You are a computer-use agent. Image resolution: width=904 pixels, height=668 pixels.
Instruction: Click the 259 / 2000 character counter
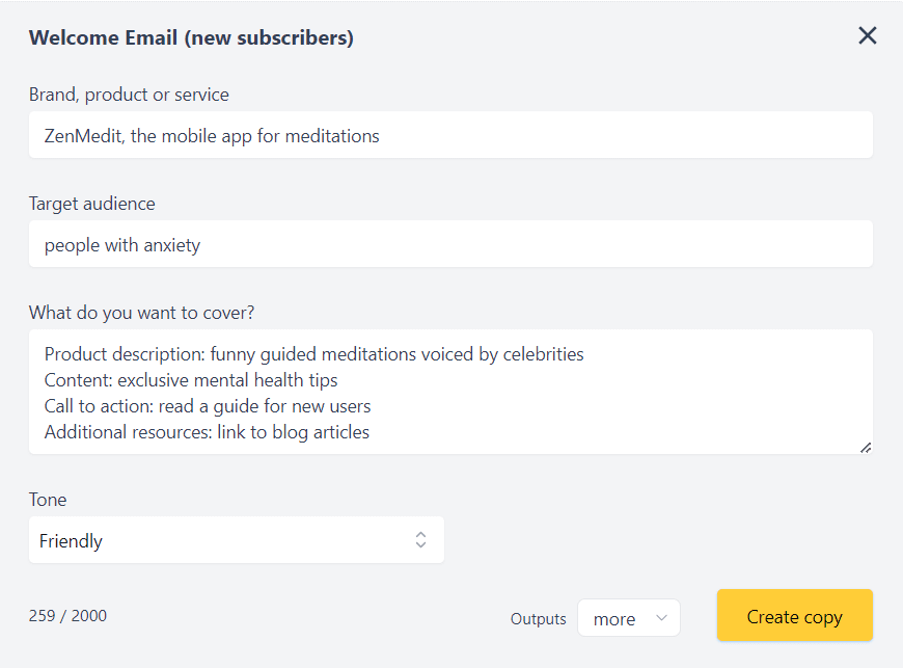[x=67, y=615]
